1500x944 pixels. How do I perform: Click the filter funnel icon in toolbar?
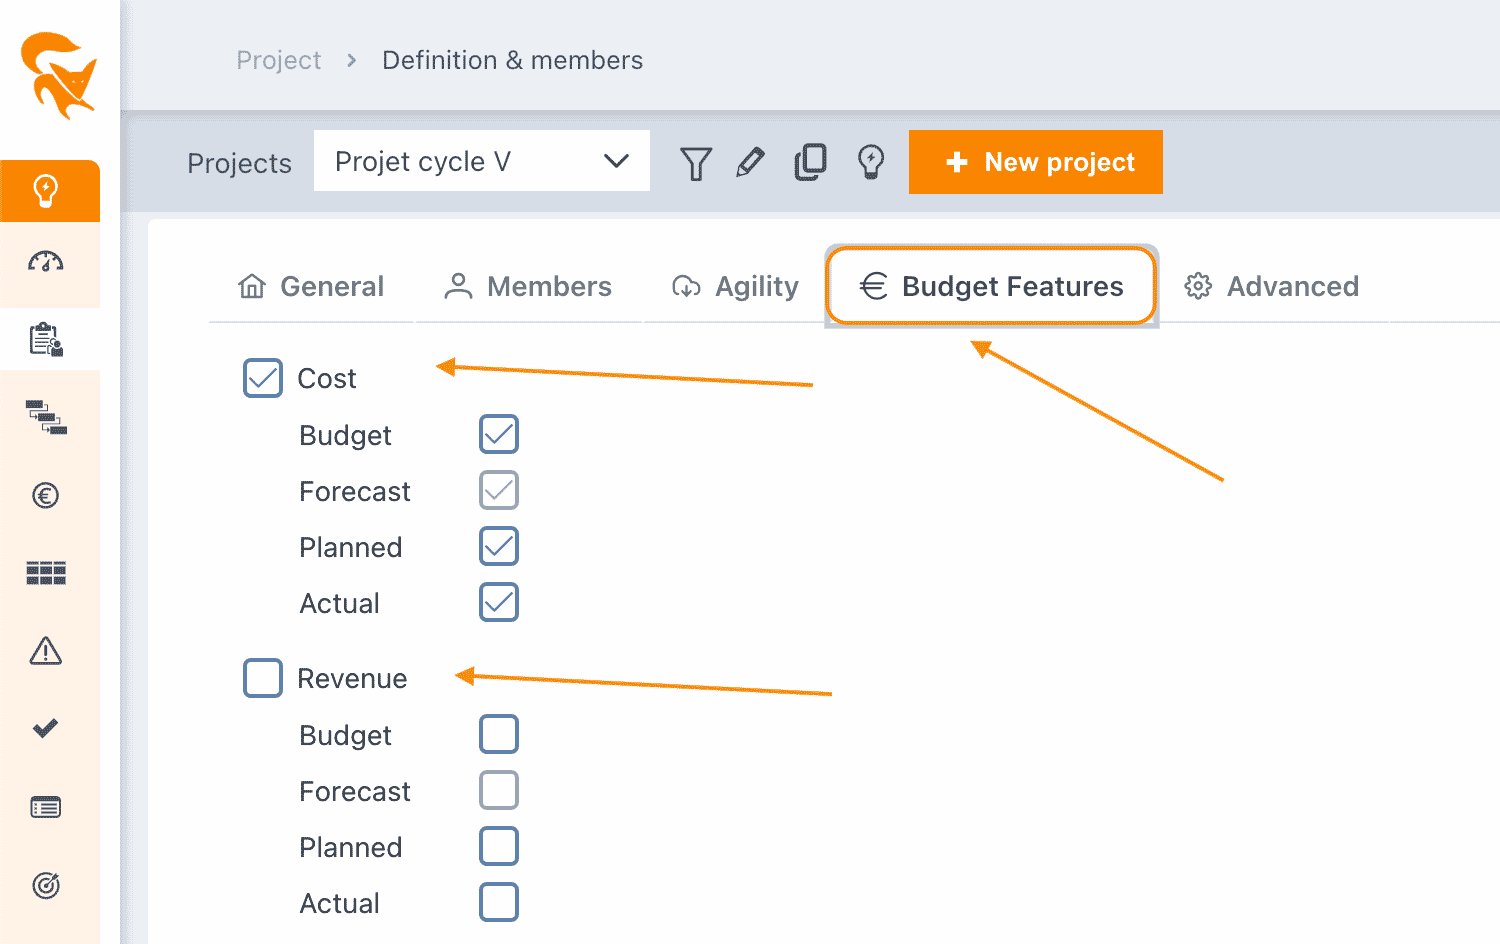[x=695, y=162]
